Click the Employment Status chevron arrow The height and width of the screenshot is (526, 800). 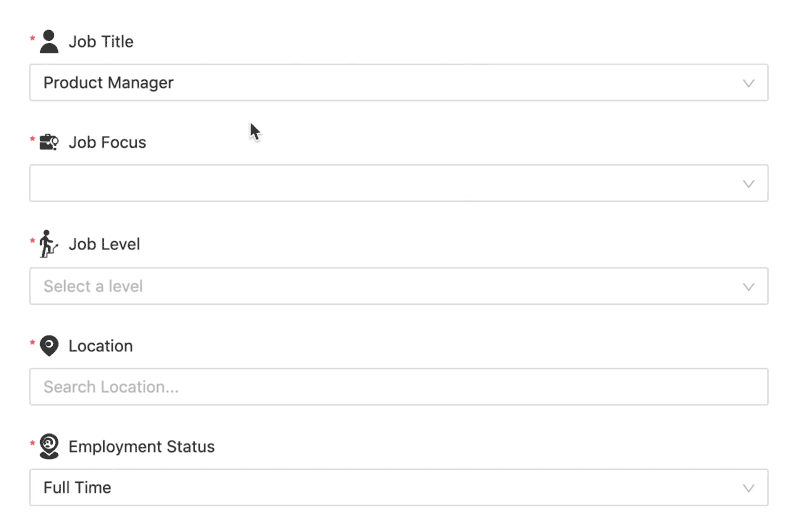click(748, 488)
